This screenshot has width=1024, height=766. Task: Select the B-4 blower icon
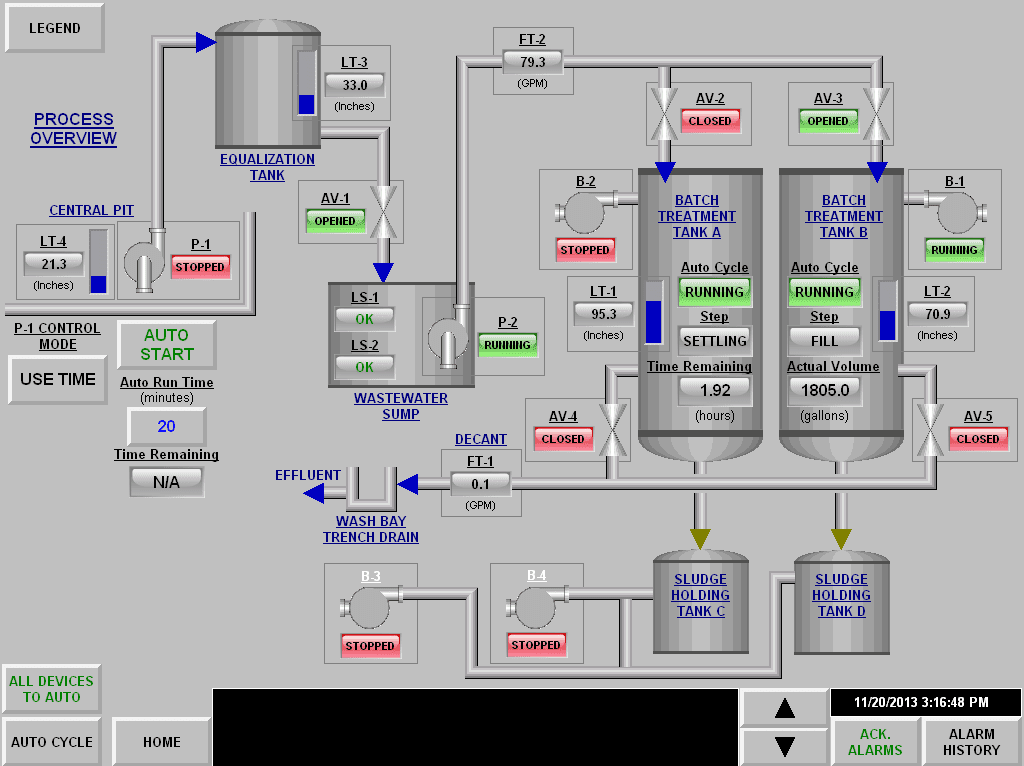[536, 606]
